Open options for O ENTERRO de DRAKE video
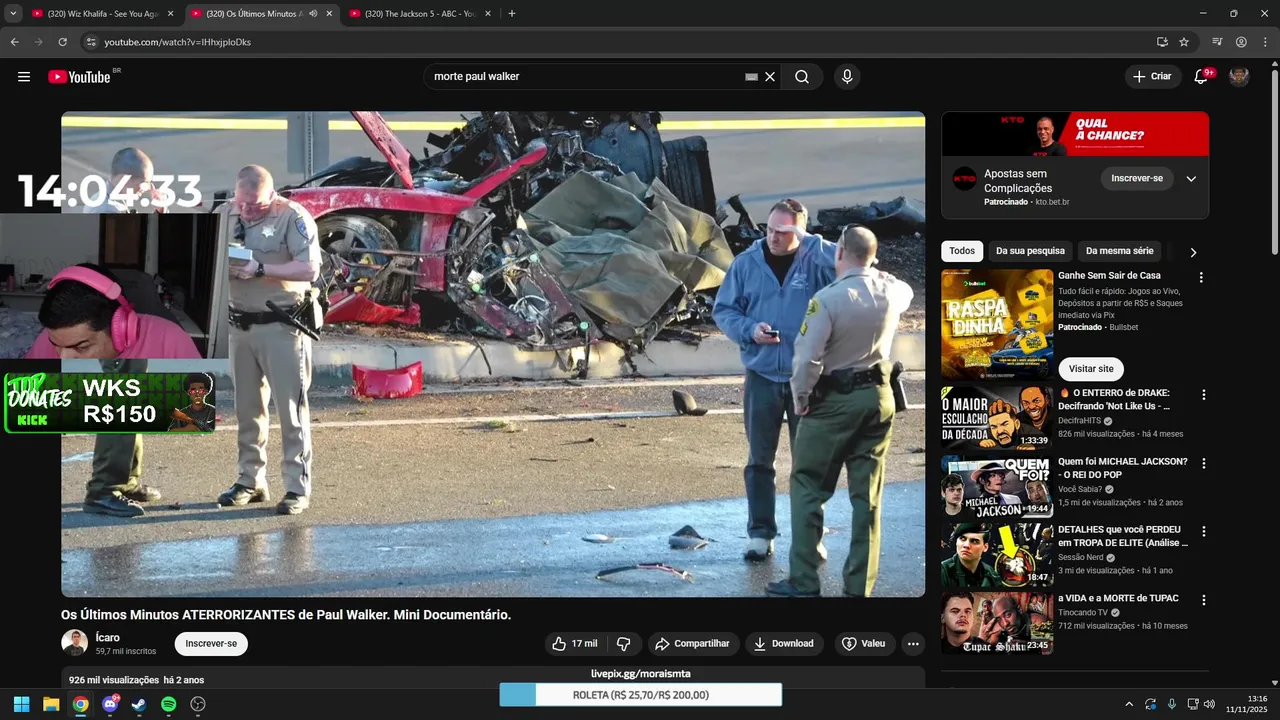This screenshot has width=1280, height=720. pyautogui.click(x=1203, y=395)
